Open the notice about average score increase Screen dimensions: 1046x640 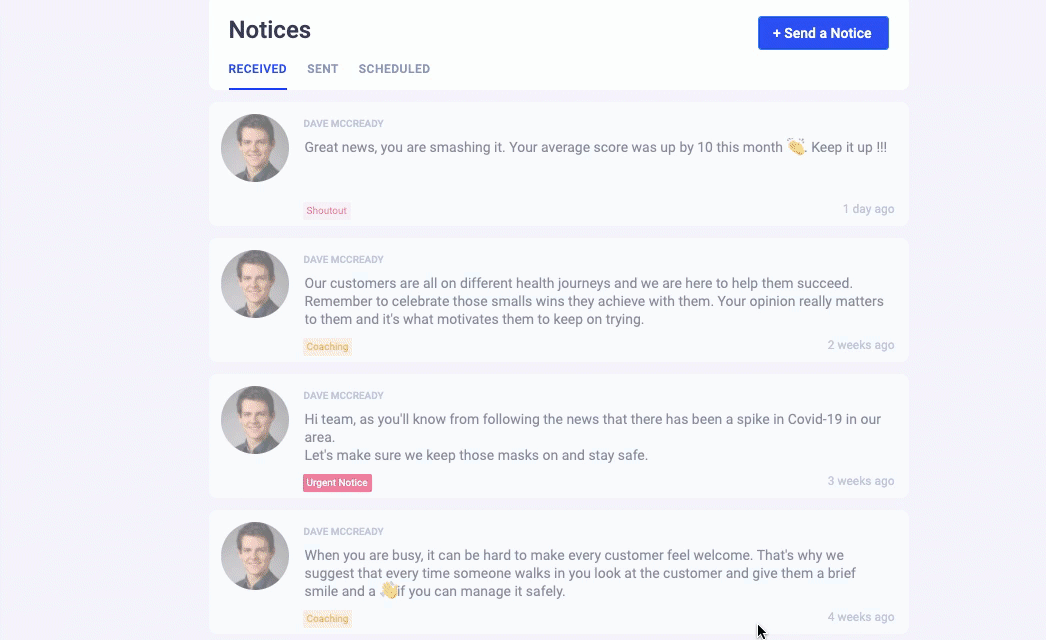coord(544,148)
